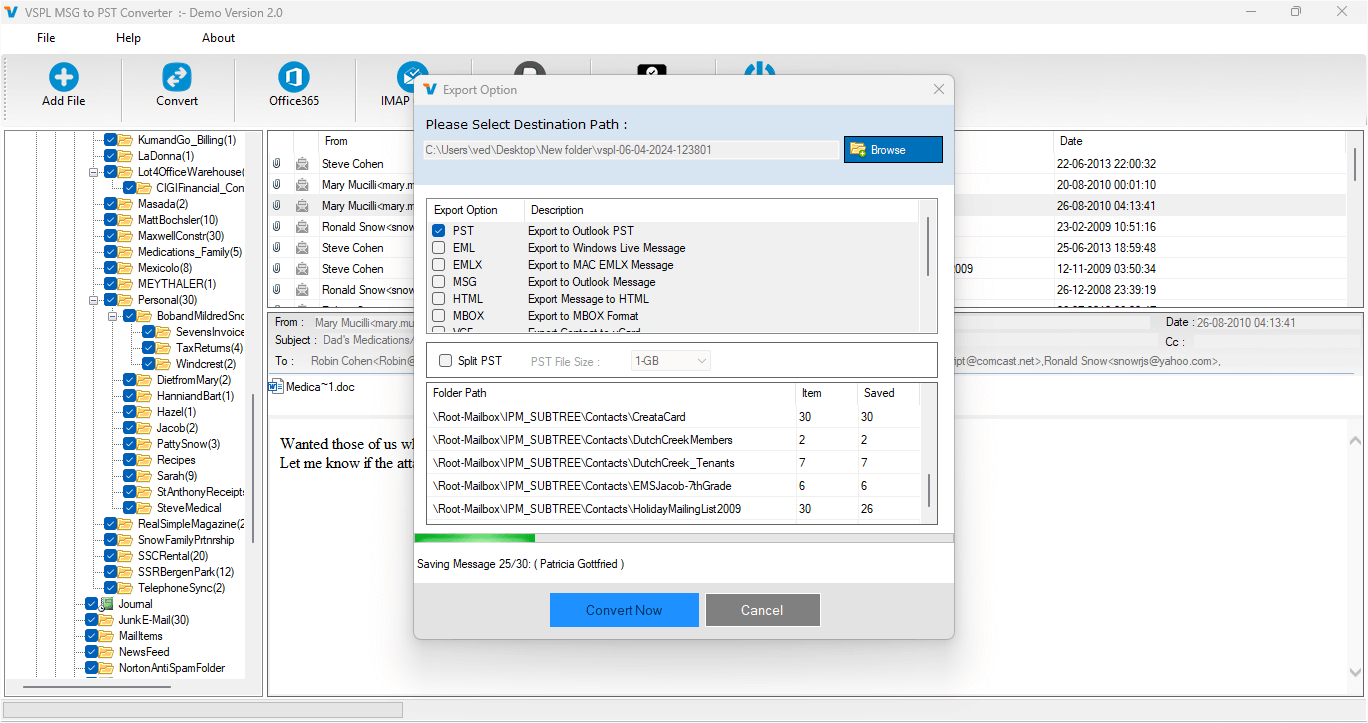Click the folder icon beside NewsFeed
Screen dimensions: 1368x723
(x=107, y=652)
